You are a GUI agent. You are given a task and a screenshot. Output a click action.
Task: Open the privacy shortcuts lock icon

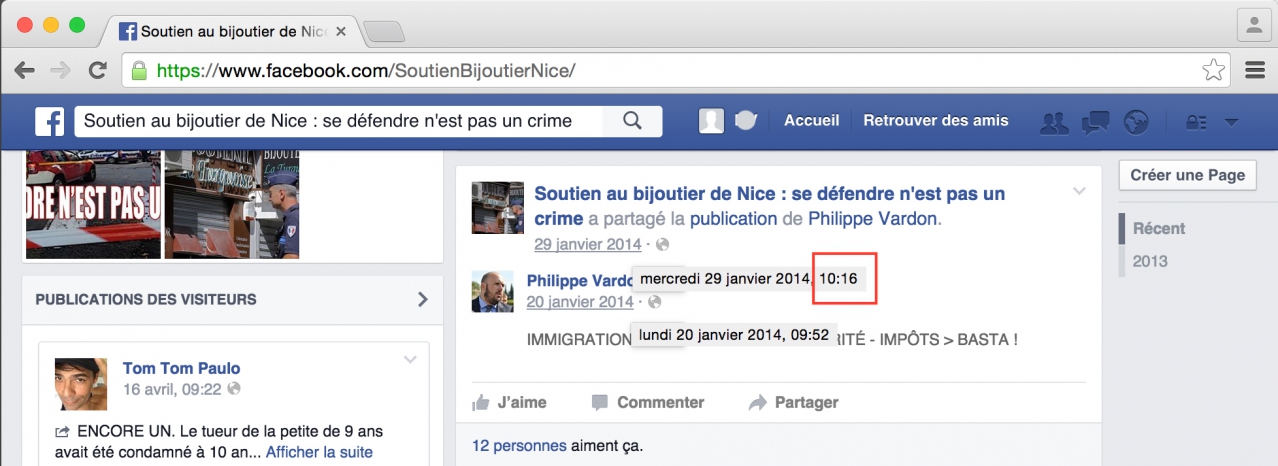[1196, 122]
